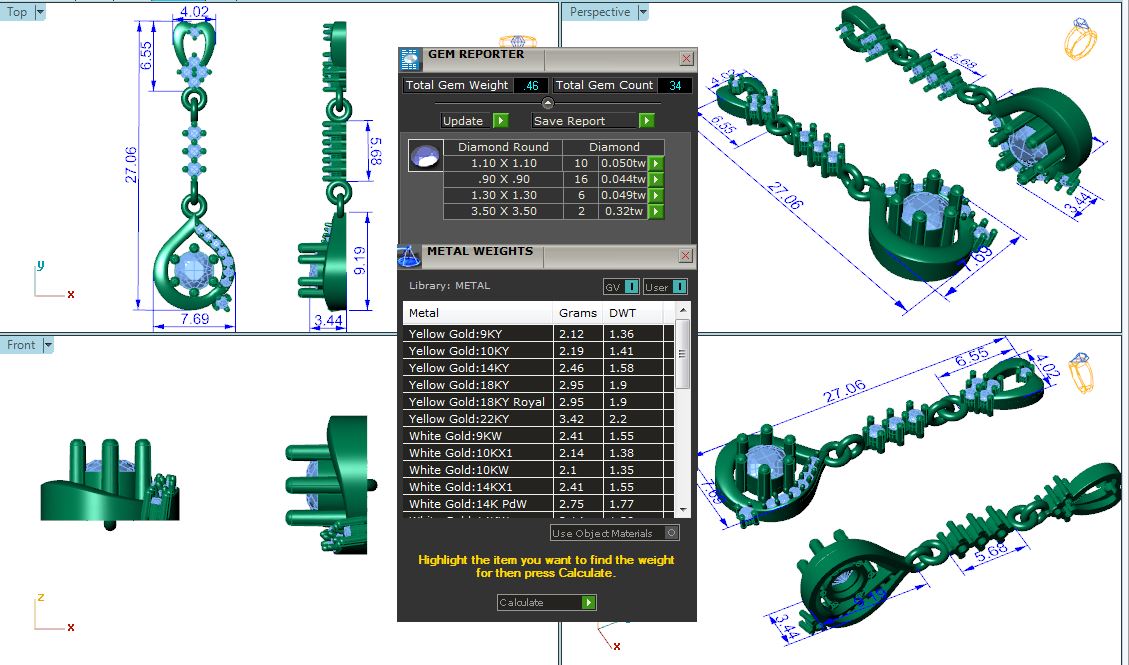The height and width of the screenshot is (665, 1129).
Task: Enable Use Object Materials option
Action: tap(671, 533)
